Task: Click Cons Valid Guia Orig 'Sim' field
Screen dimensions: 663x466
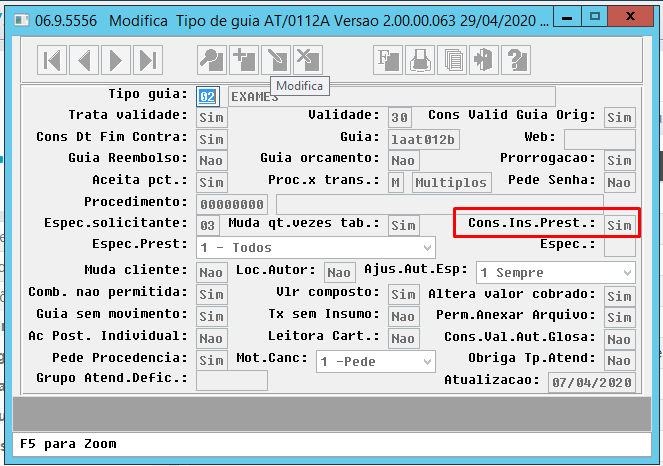Action: [x=620, y=118]
